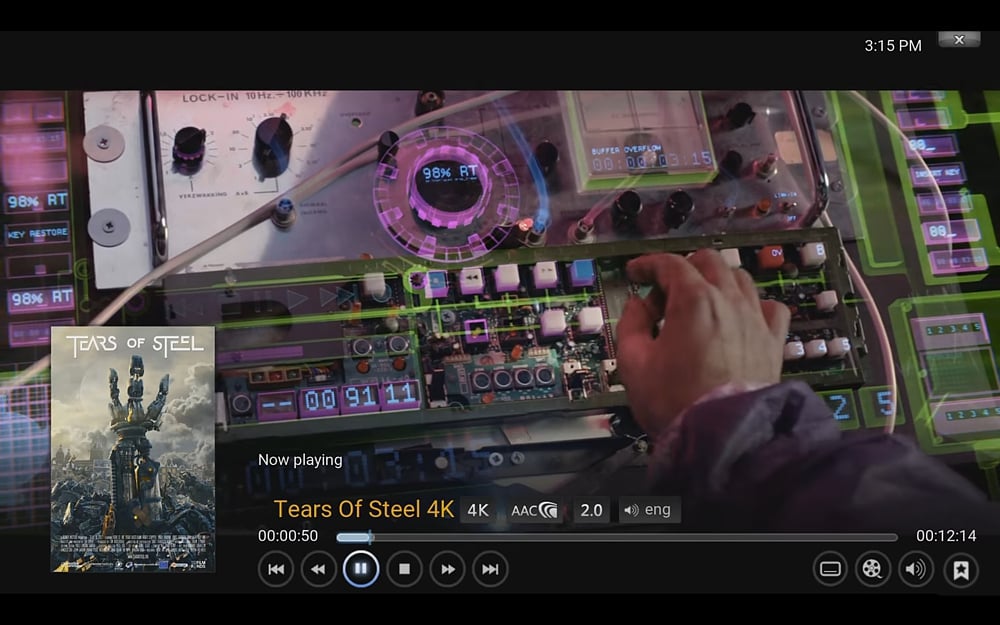The image size is (1000, 625).
Task: Open audio settings speaker icon
Action: [x=916, y=569]
